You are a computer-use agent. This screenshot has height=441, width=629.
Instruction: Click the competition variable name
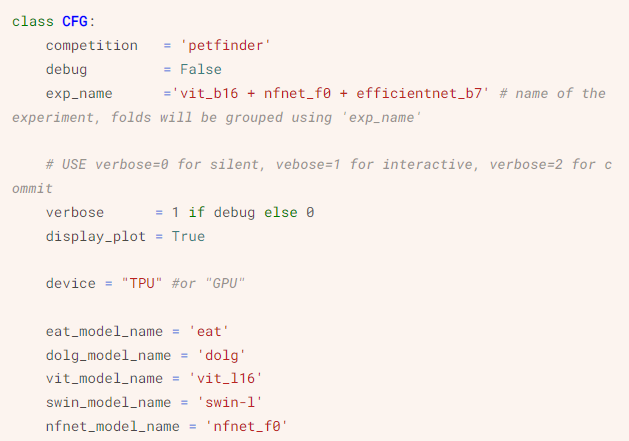click(92, 45)
